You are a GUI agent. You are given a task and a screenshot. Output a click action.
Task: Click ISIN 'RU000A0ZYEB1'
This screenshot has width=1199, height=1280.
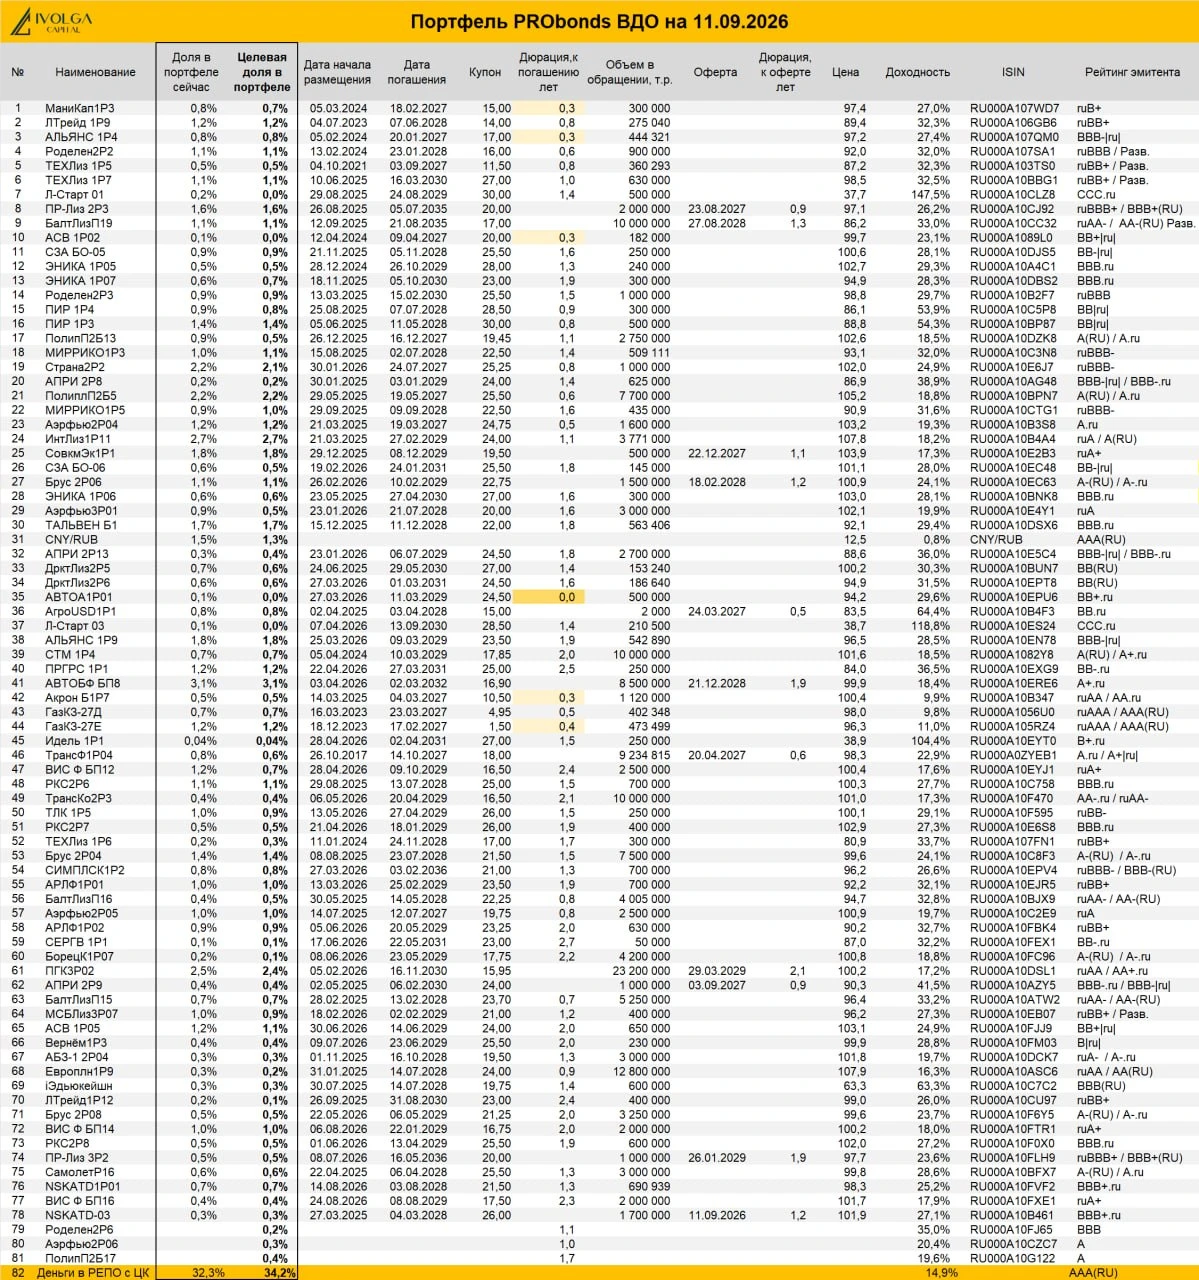(1012, 756)
